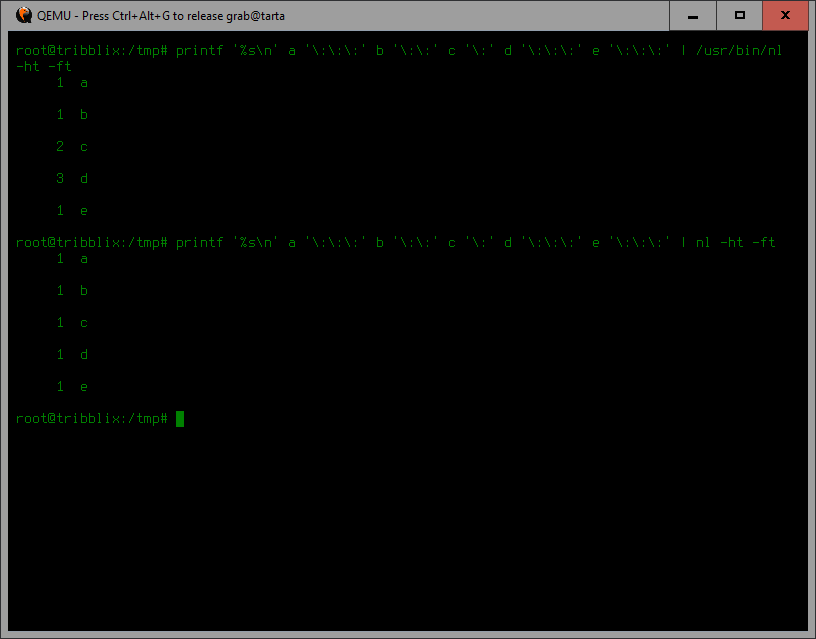Click the line numbered 3 with letter d
The image size is (816, 639).
72,179
